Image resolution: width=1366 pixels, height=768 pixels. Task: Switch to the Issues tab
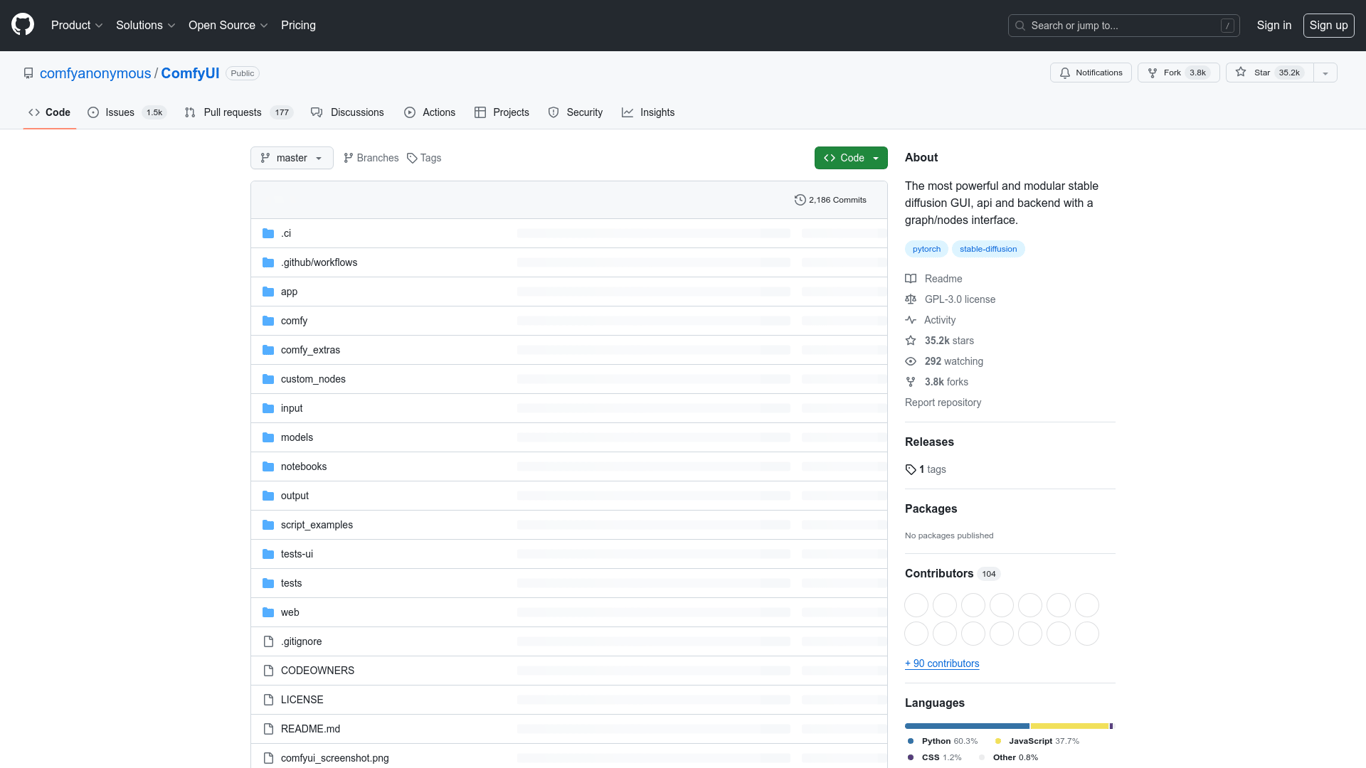(x=126, y=113)
